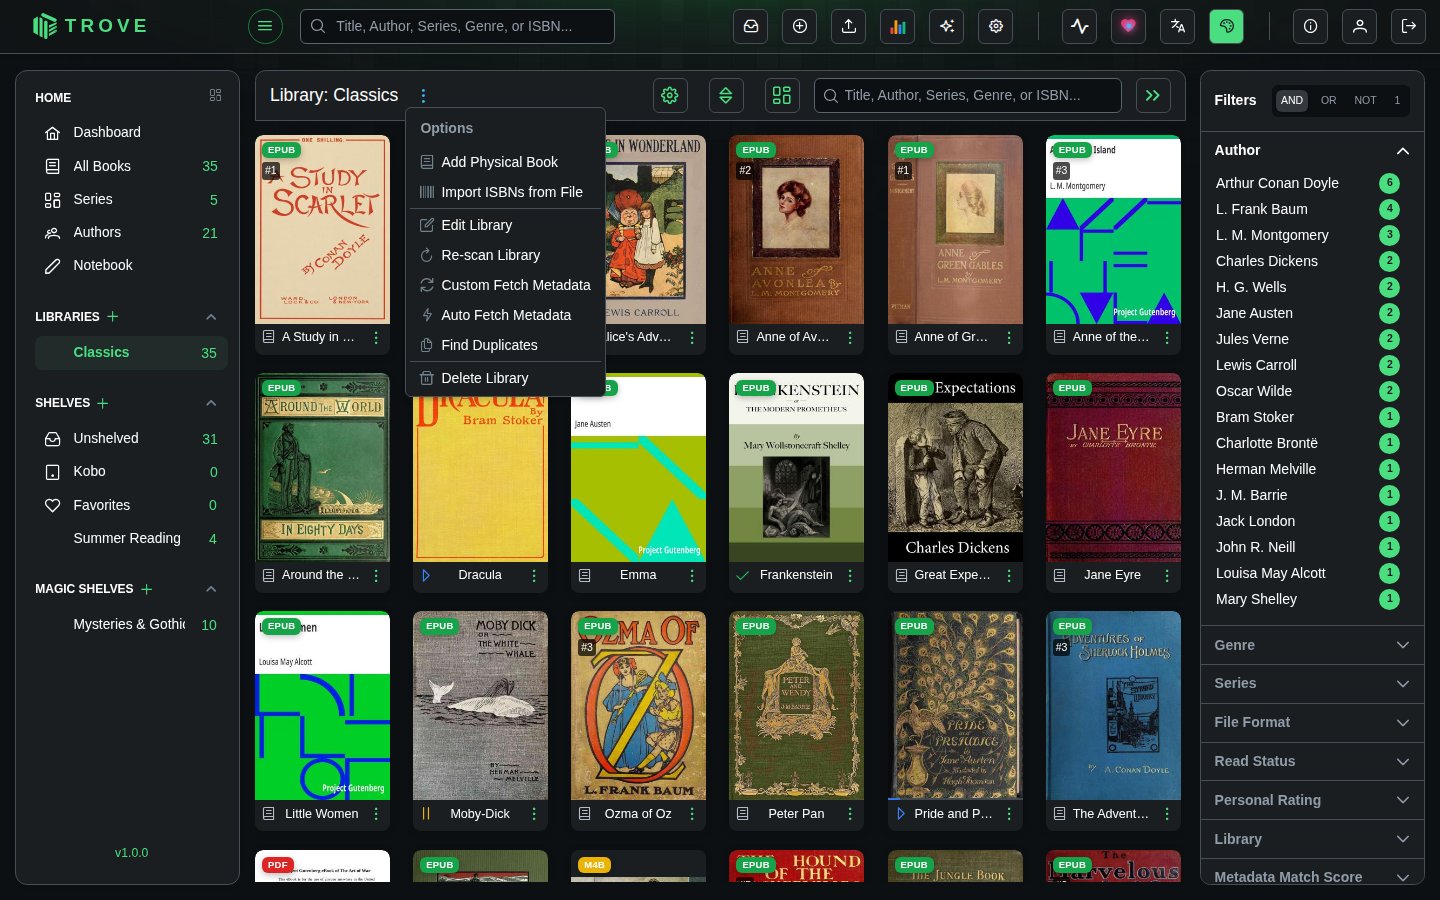Select Custom Fetch Metadata option

[505, 285]
